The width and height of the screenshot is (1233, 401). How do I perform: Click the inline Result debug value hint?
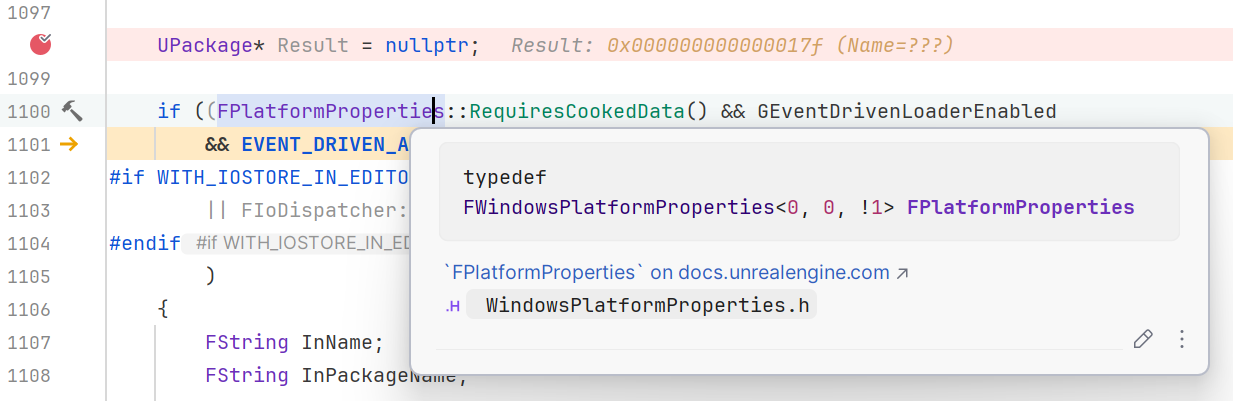click(x=732, y=45)
